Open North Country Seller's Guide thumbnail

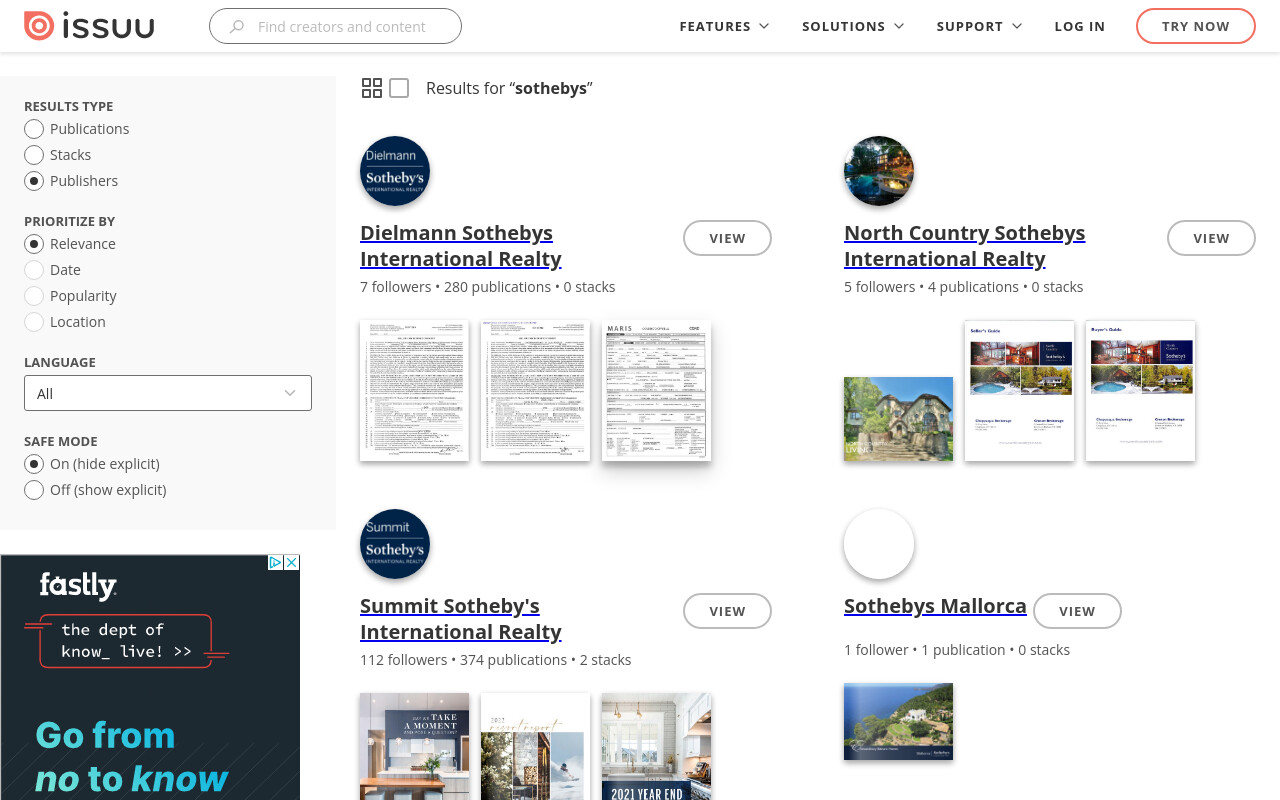click(1019, 391)
